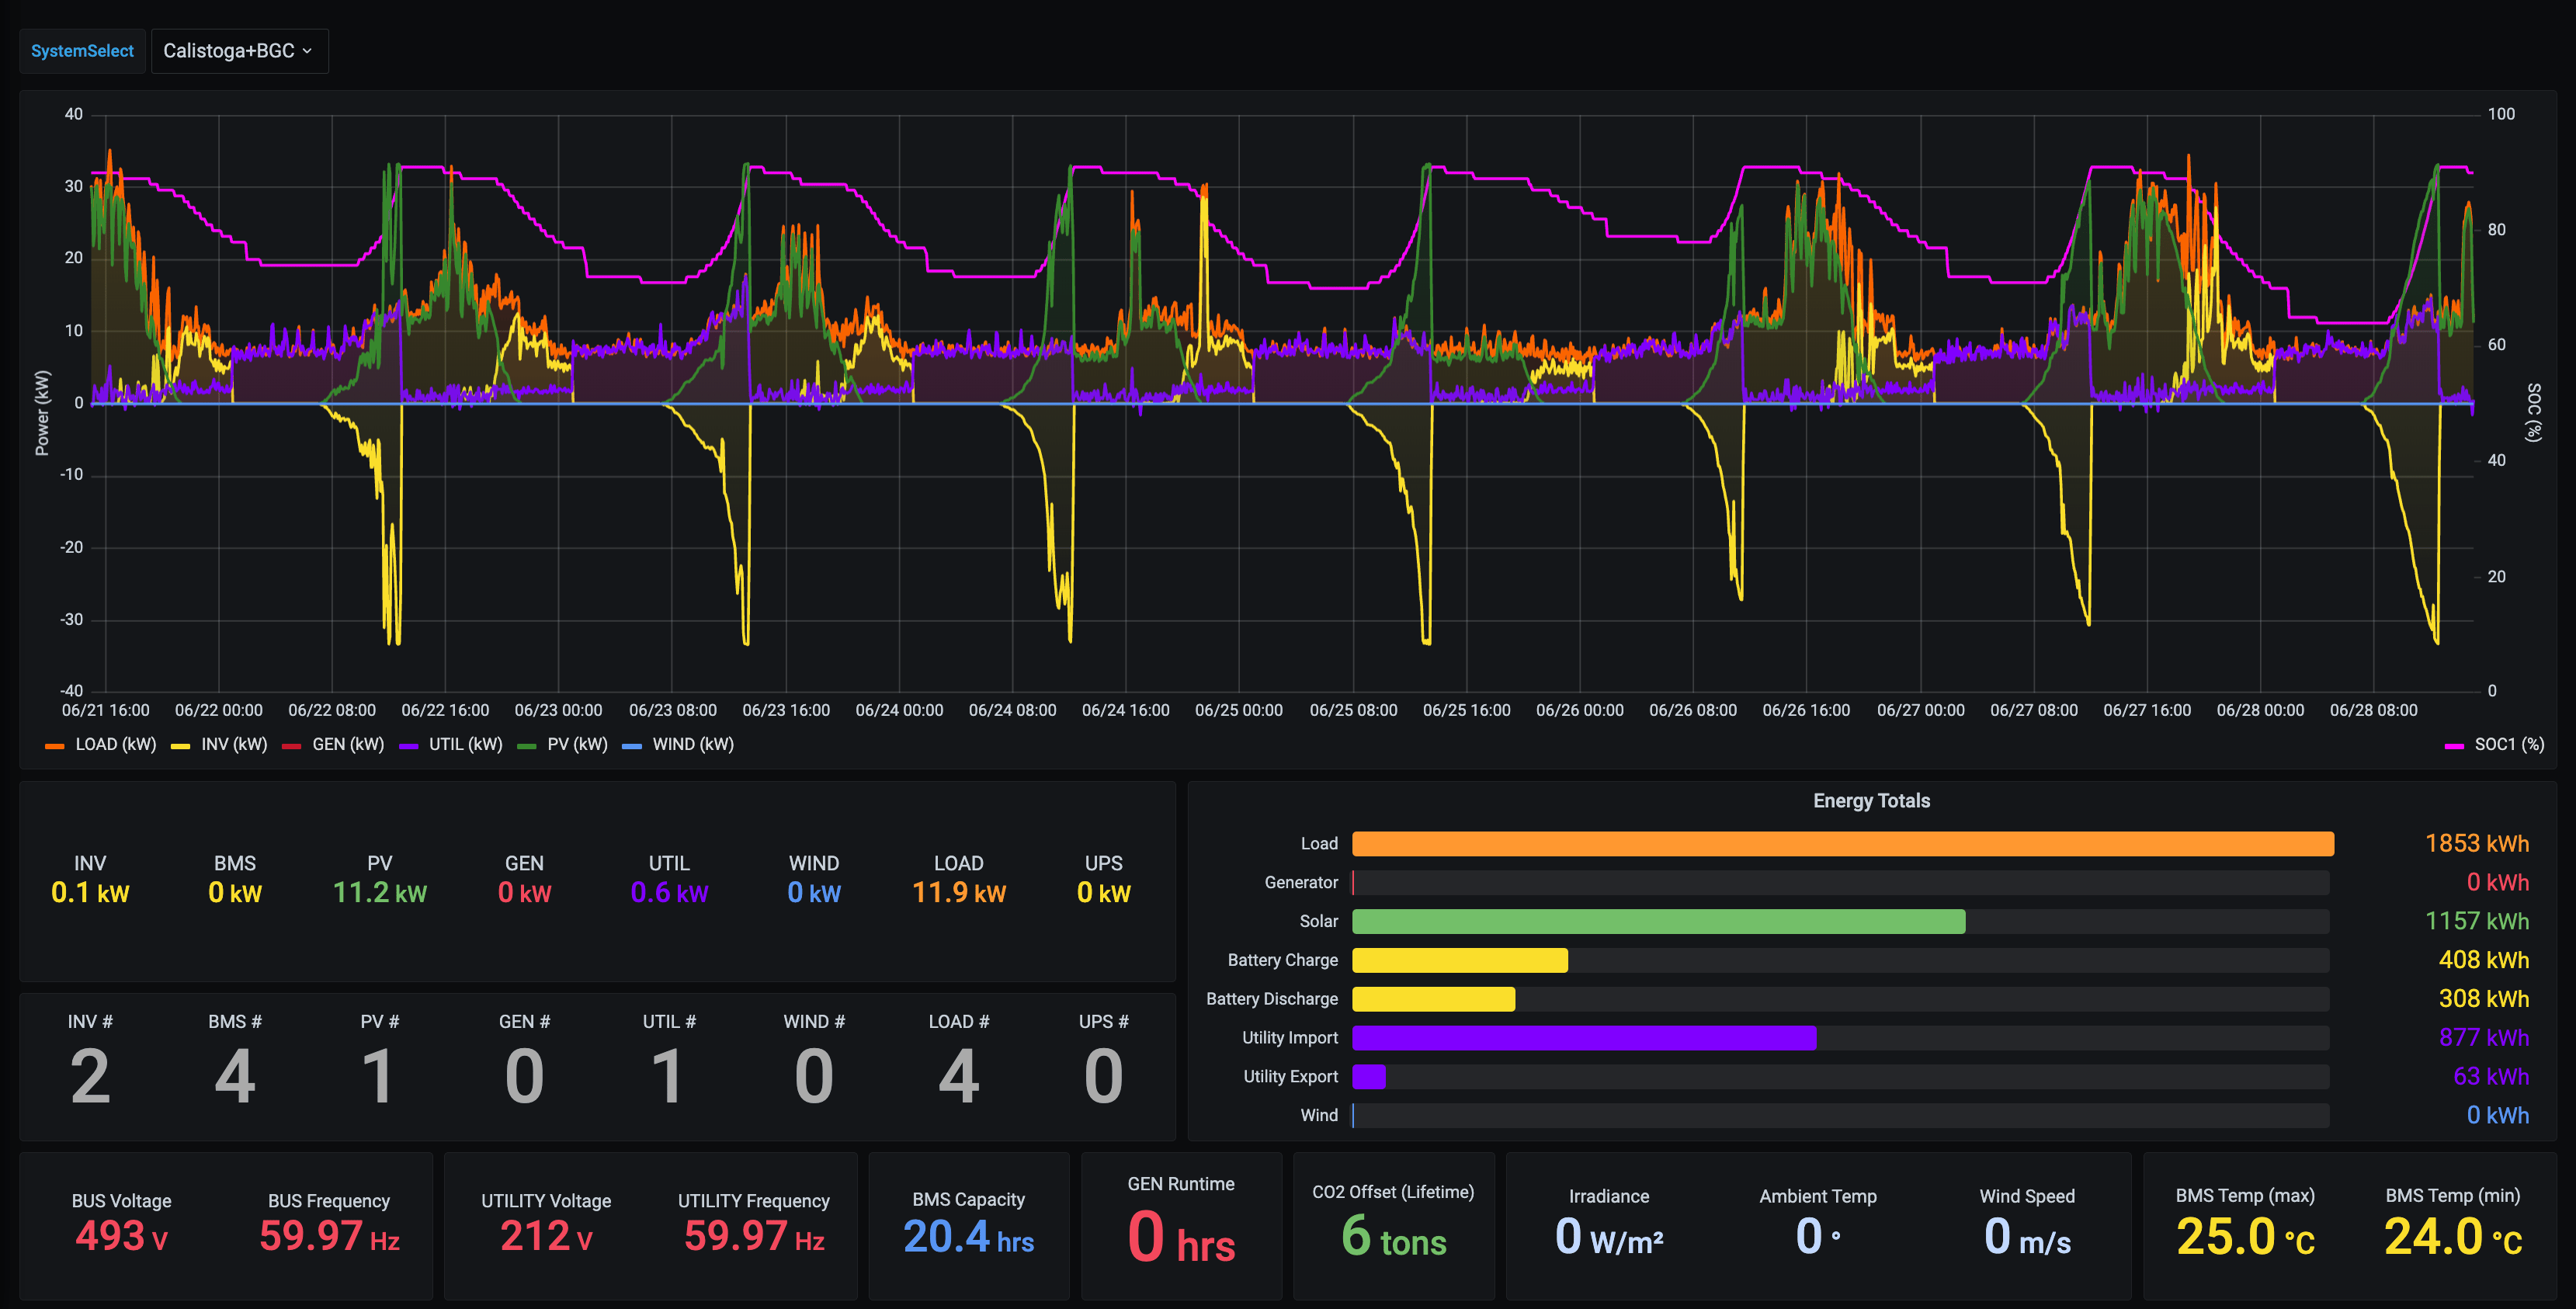Click the BUS Voltage 493 V reading
The image size is (2576, 1309).
(x=121, y=1236)
